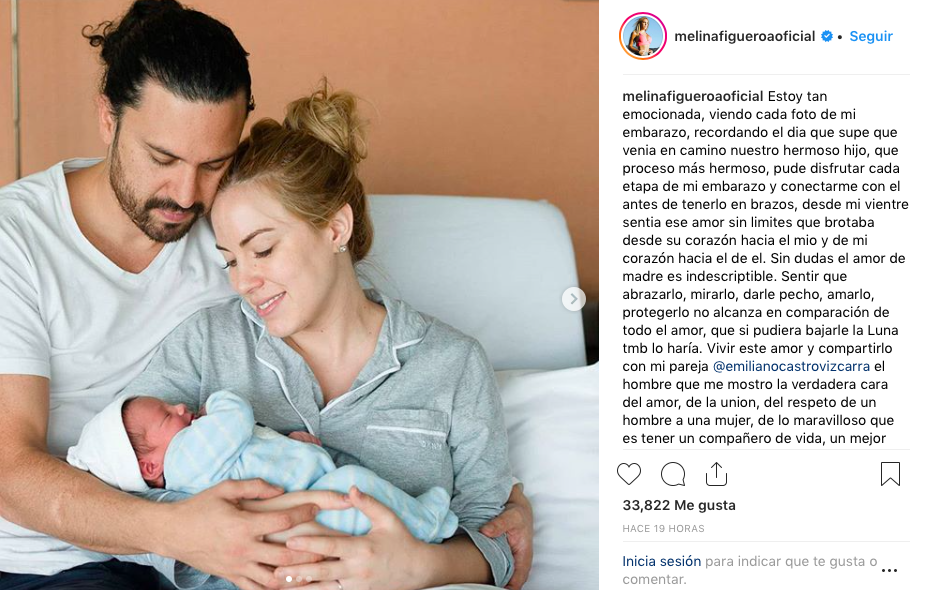Share the post using the upload arrow icon
Screen dimensions: 929x590
click(716, 474)
